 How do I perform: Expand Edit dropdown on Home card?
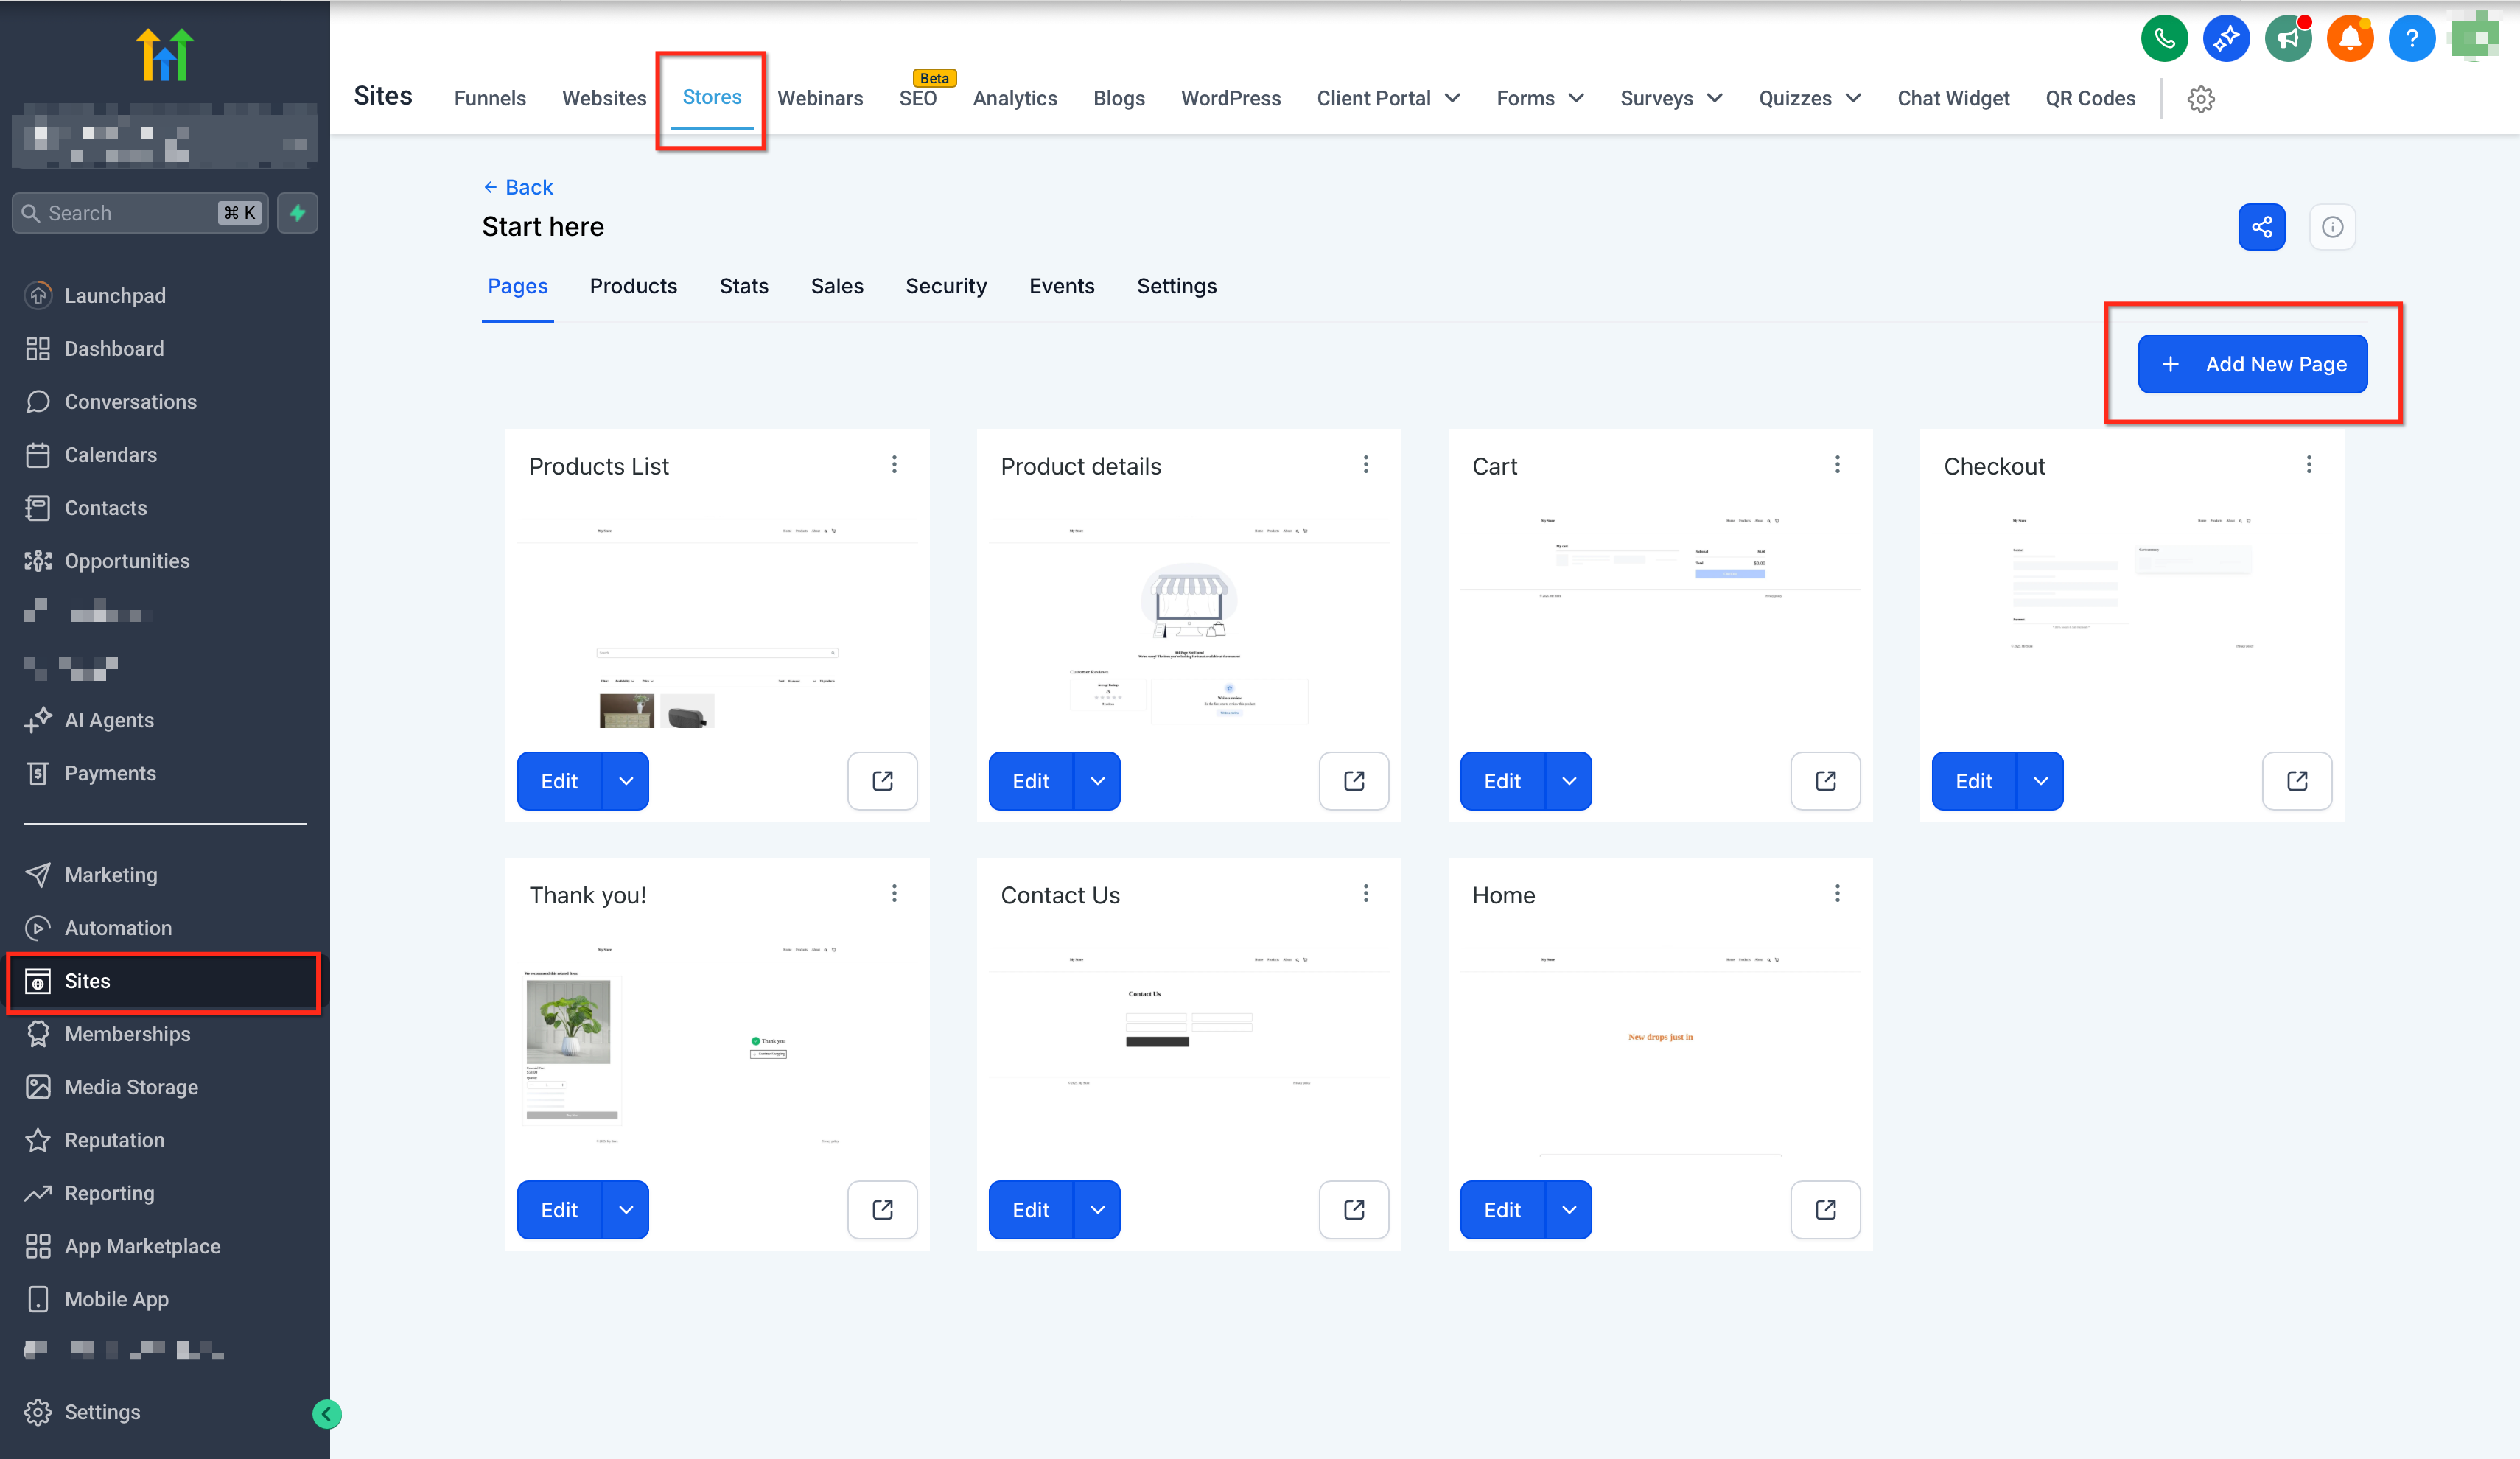coord(1568,1210)
